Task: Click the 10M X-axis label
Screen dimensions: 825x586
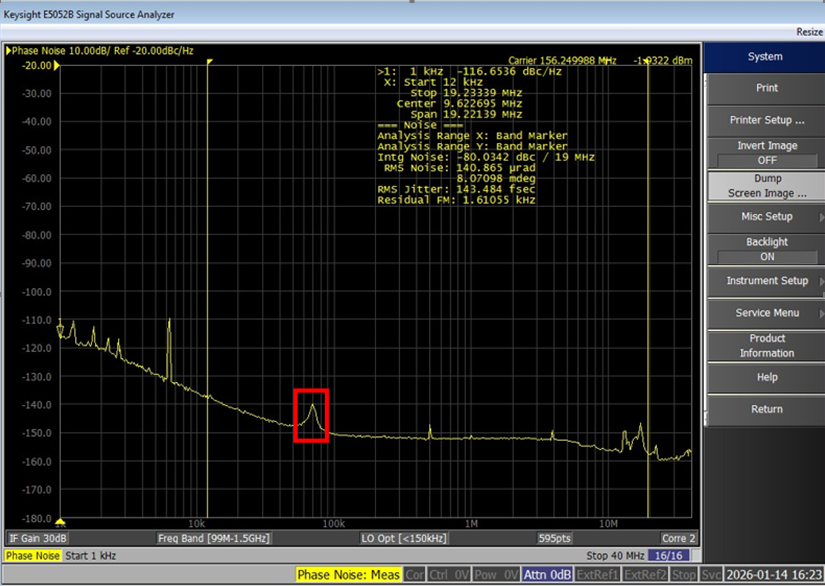Action: 609,524
